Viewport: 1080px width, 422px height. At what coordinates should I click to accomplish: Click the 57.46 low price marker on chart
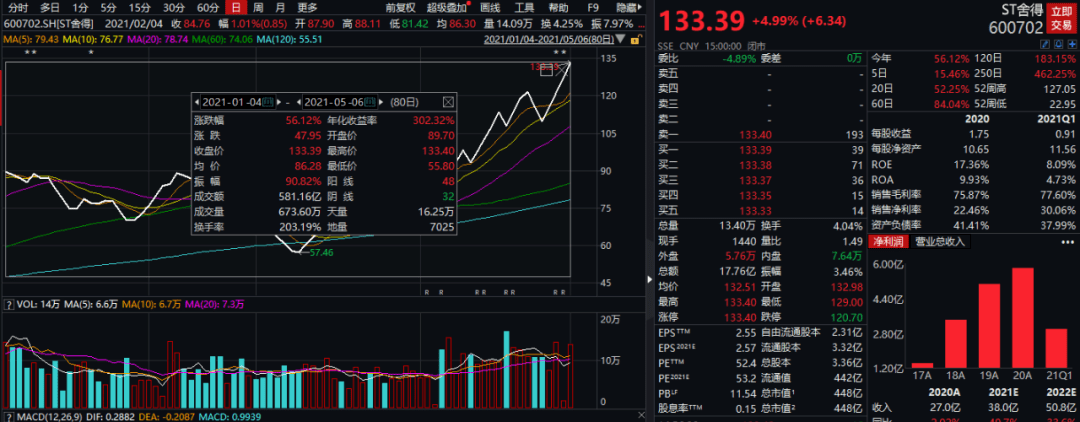322,253
